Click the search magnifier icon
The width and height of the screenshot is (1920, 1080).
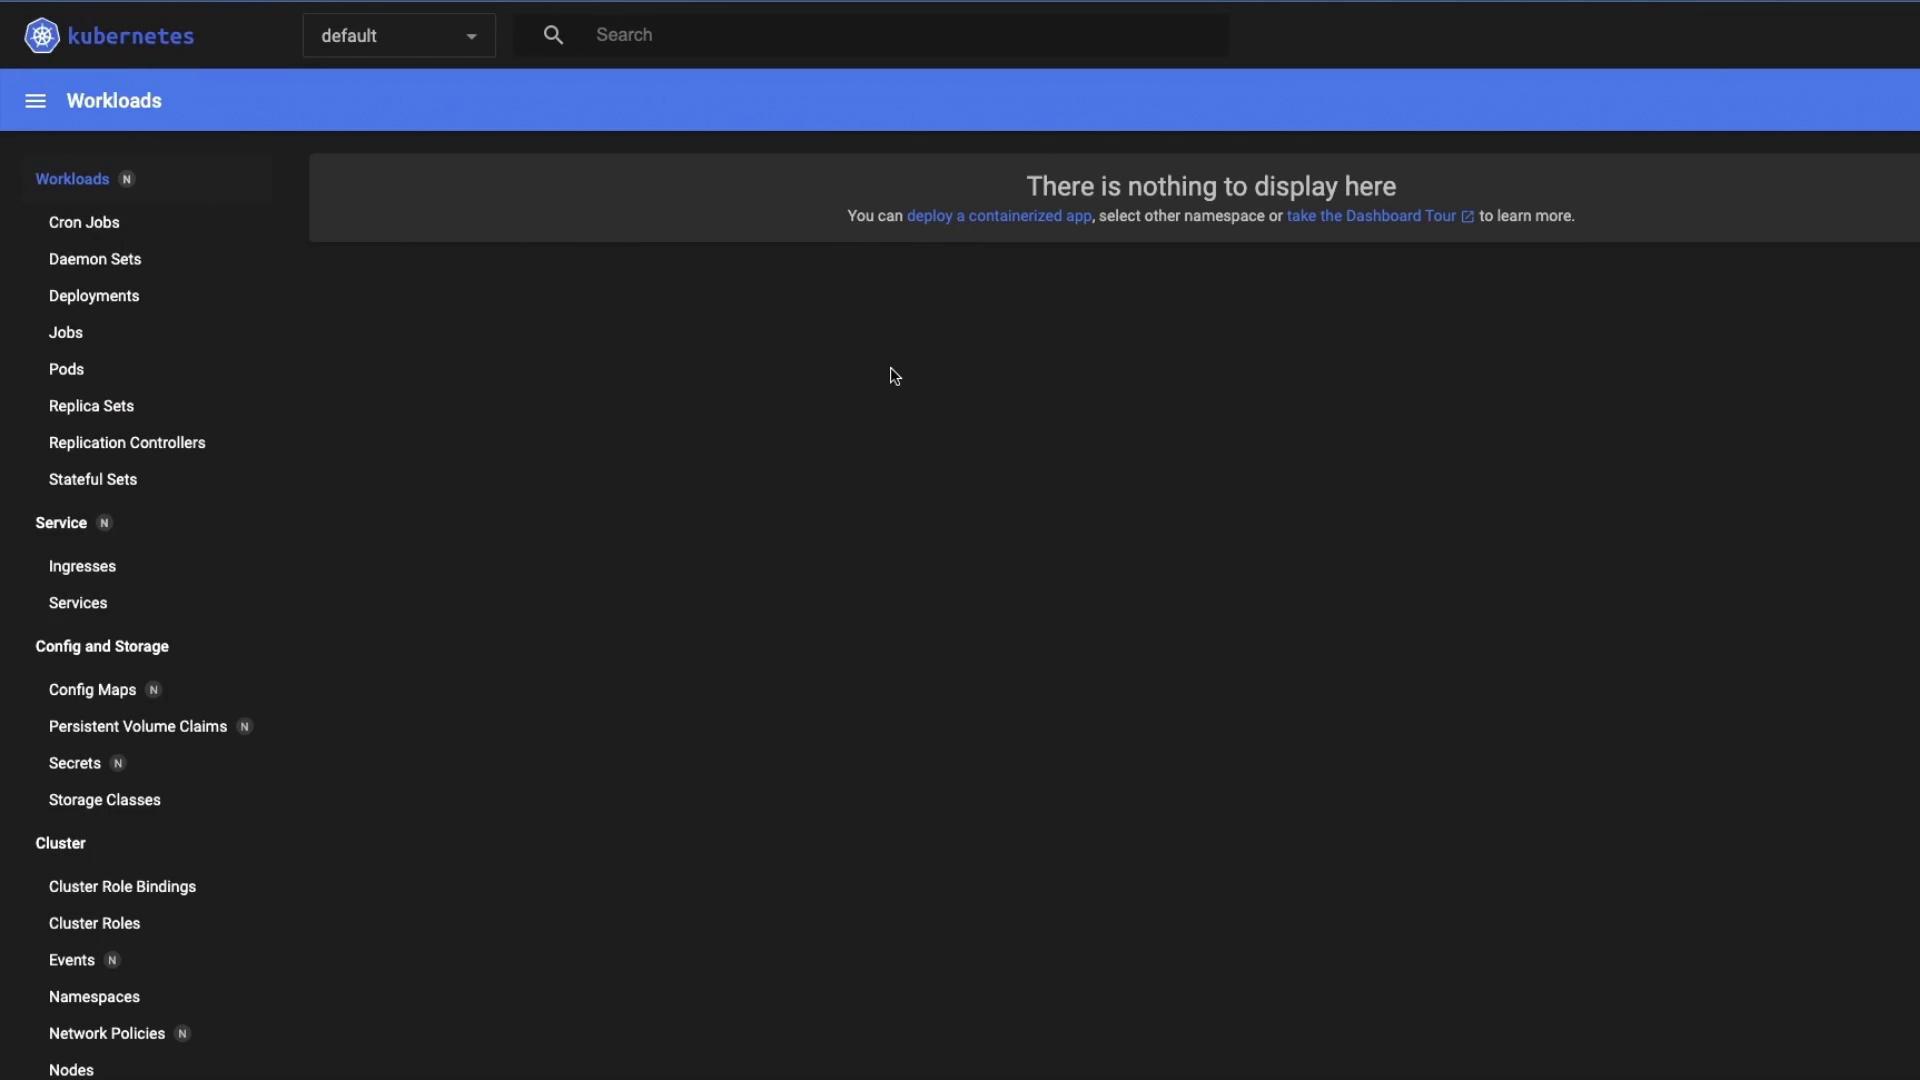point(553,36)
